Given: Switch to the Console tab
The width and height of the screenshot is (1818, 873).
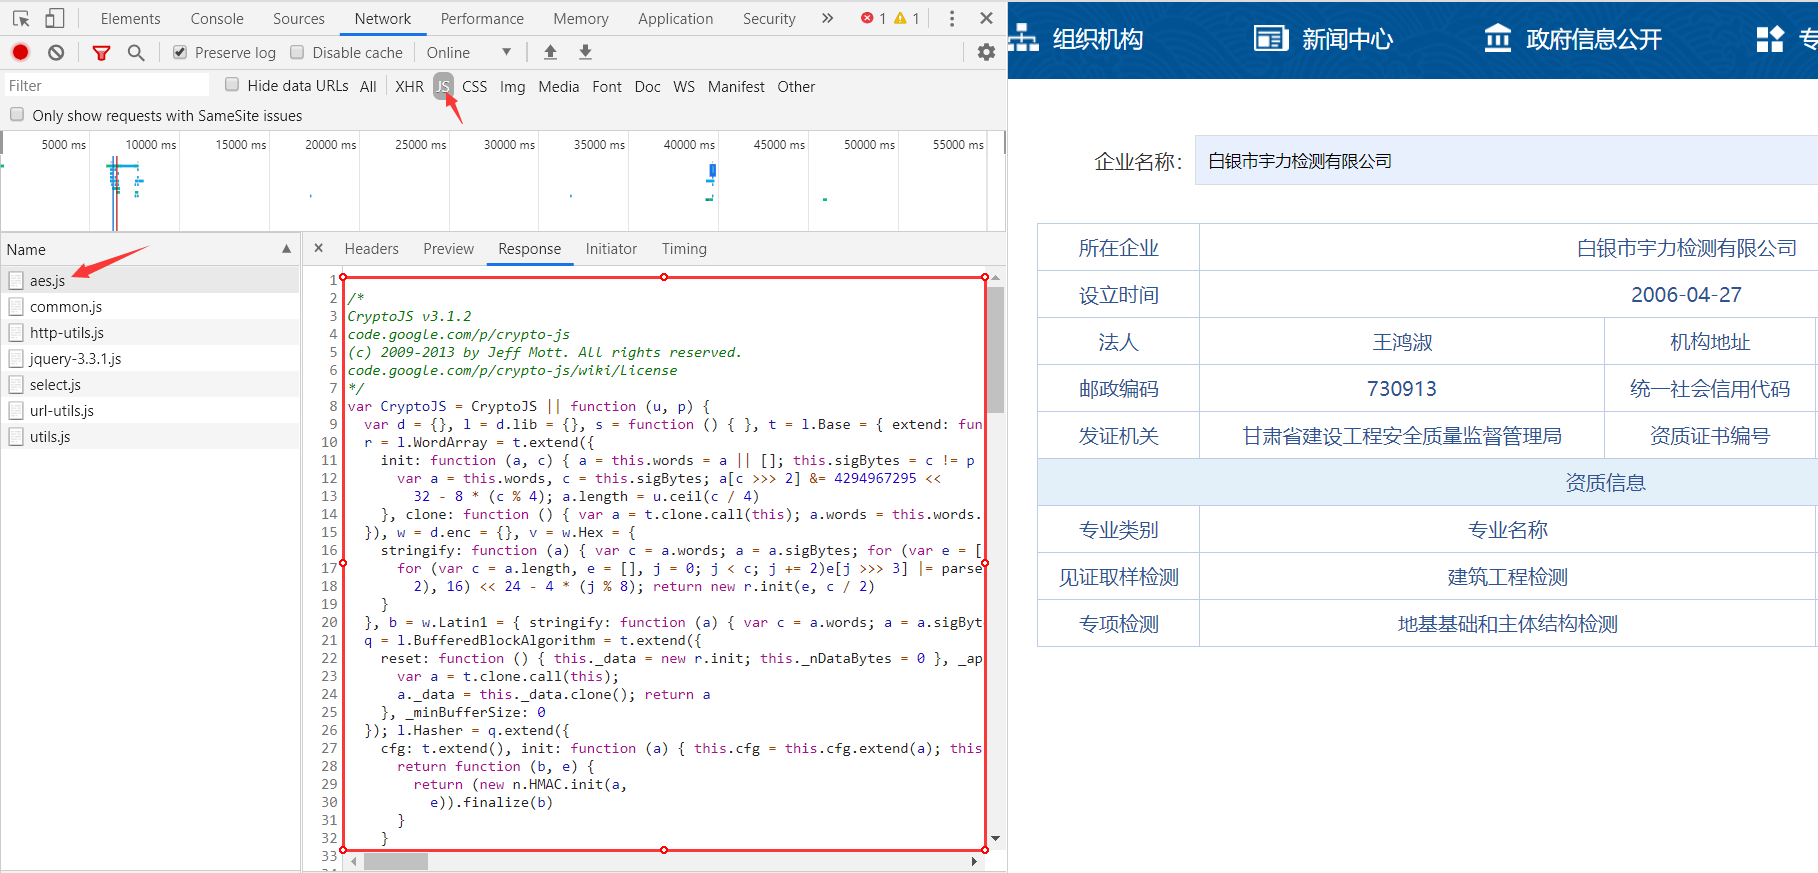Looking at the screenshot, I should tap(217, 18).
